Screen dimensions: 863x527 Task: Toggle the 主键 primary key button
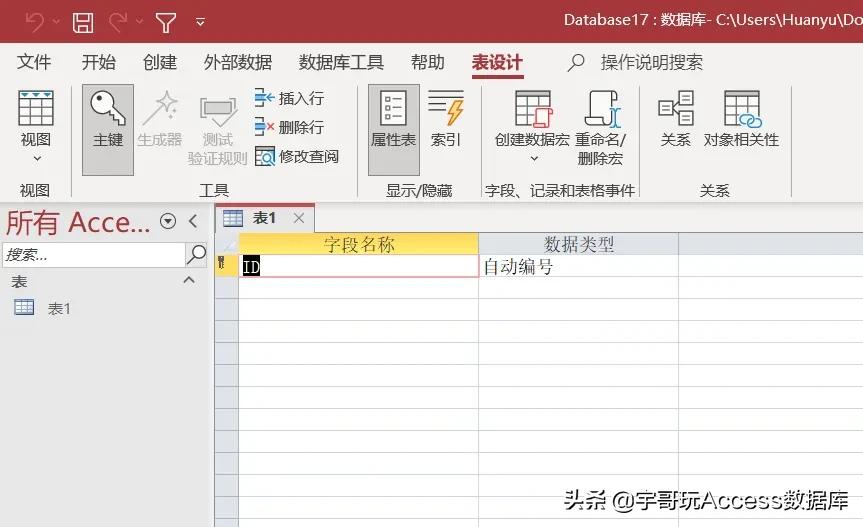pos(108,130)
